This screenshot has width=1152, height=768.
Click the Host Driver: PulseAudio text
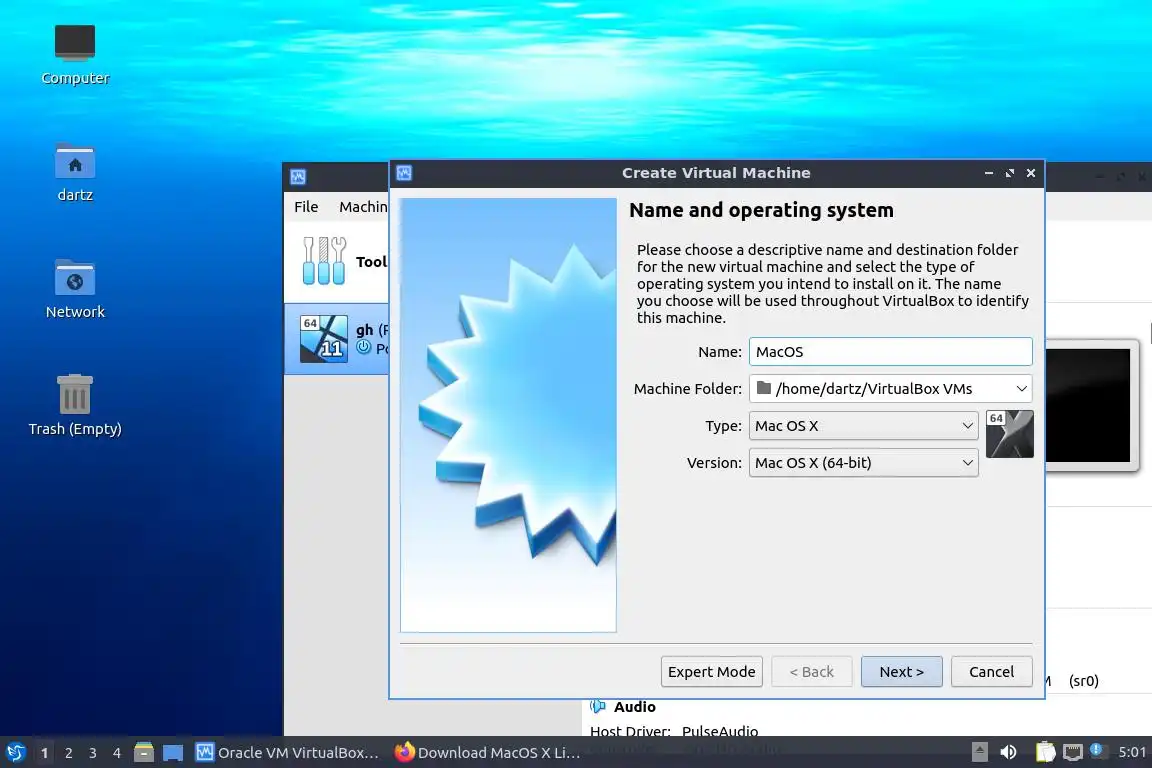click(x=674, y=731)
